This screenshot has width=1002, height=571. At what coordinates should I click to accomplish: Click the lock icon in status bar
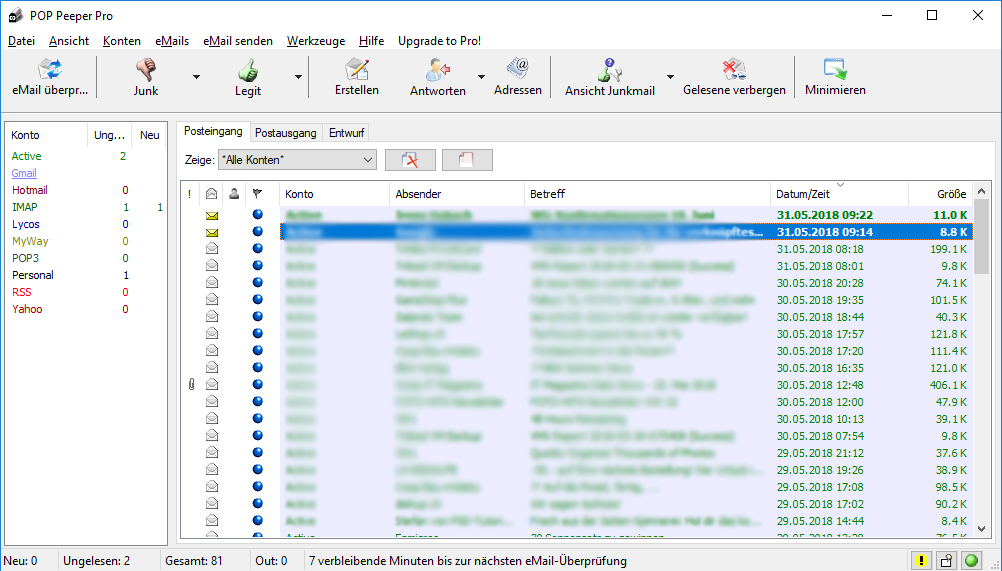946,561
